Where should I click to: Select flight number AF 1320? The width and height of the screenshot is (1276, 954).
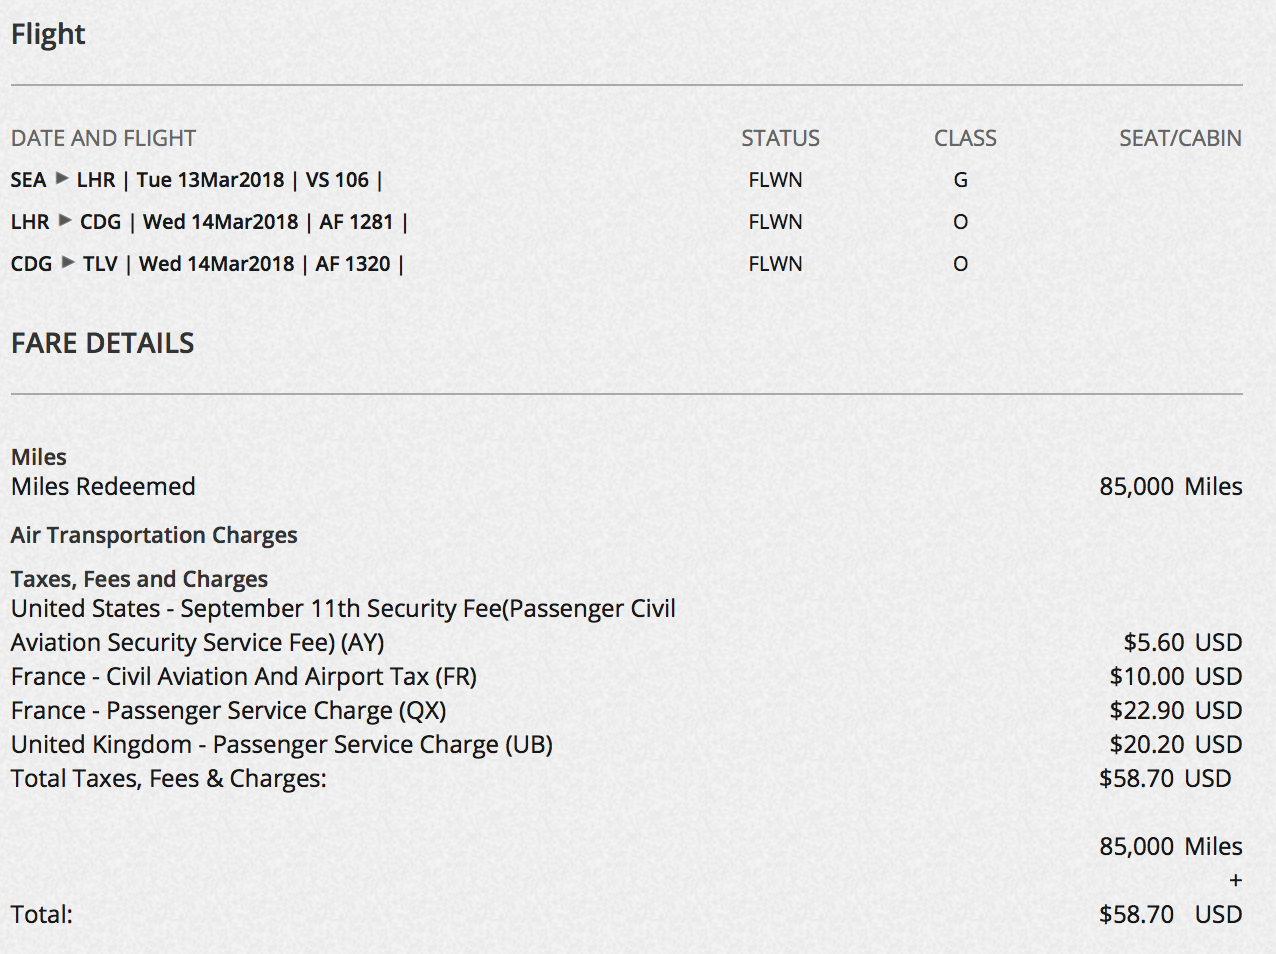353,264
